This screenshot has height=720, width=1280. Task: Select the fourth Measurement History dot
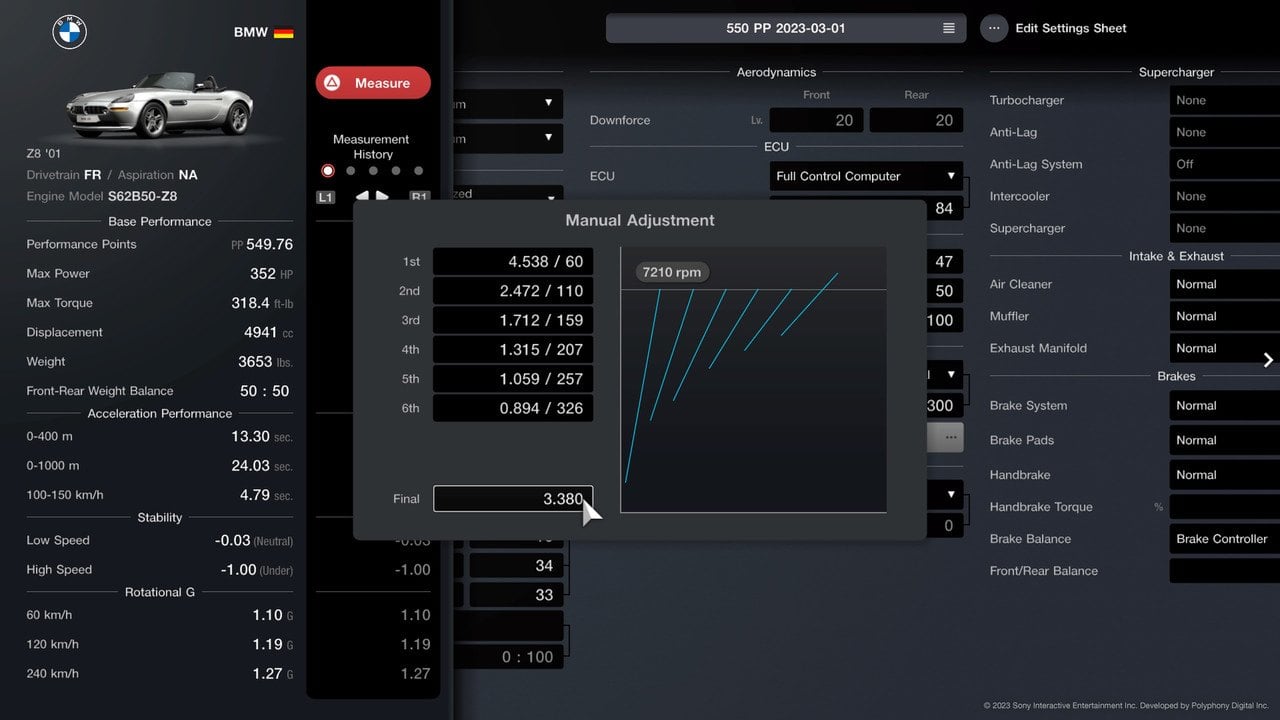396,171
